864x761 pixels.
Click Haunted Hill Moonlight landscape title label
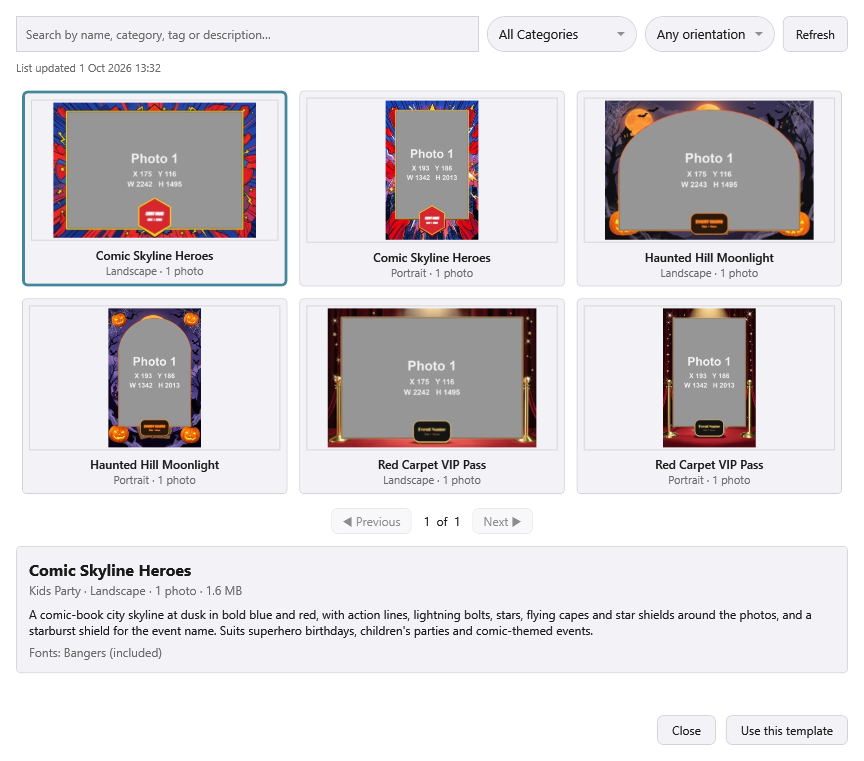click(x=709, y=258)
